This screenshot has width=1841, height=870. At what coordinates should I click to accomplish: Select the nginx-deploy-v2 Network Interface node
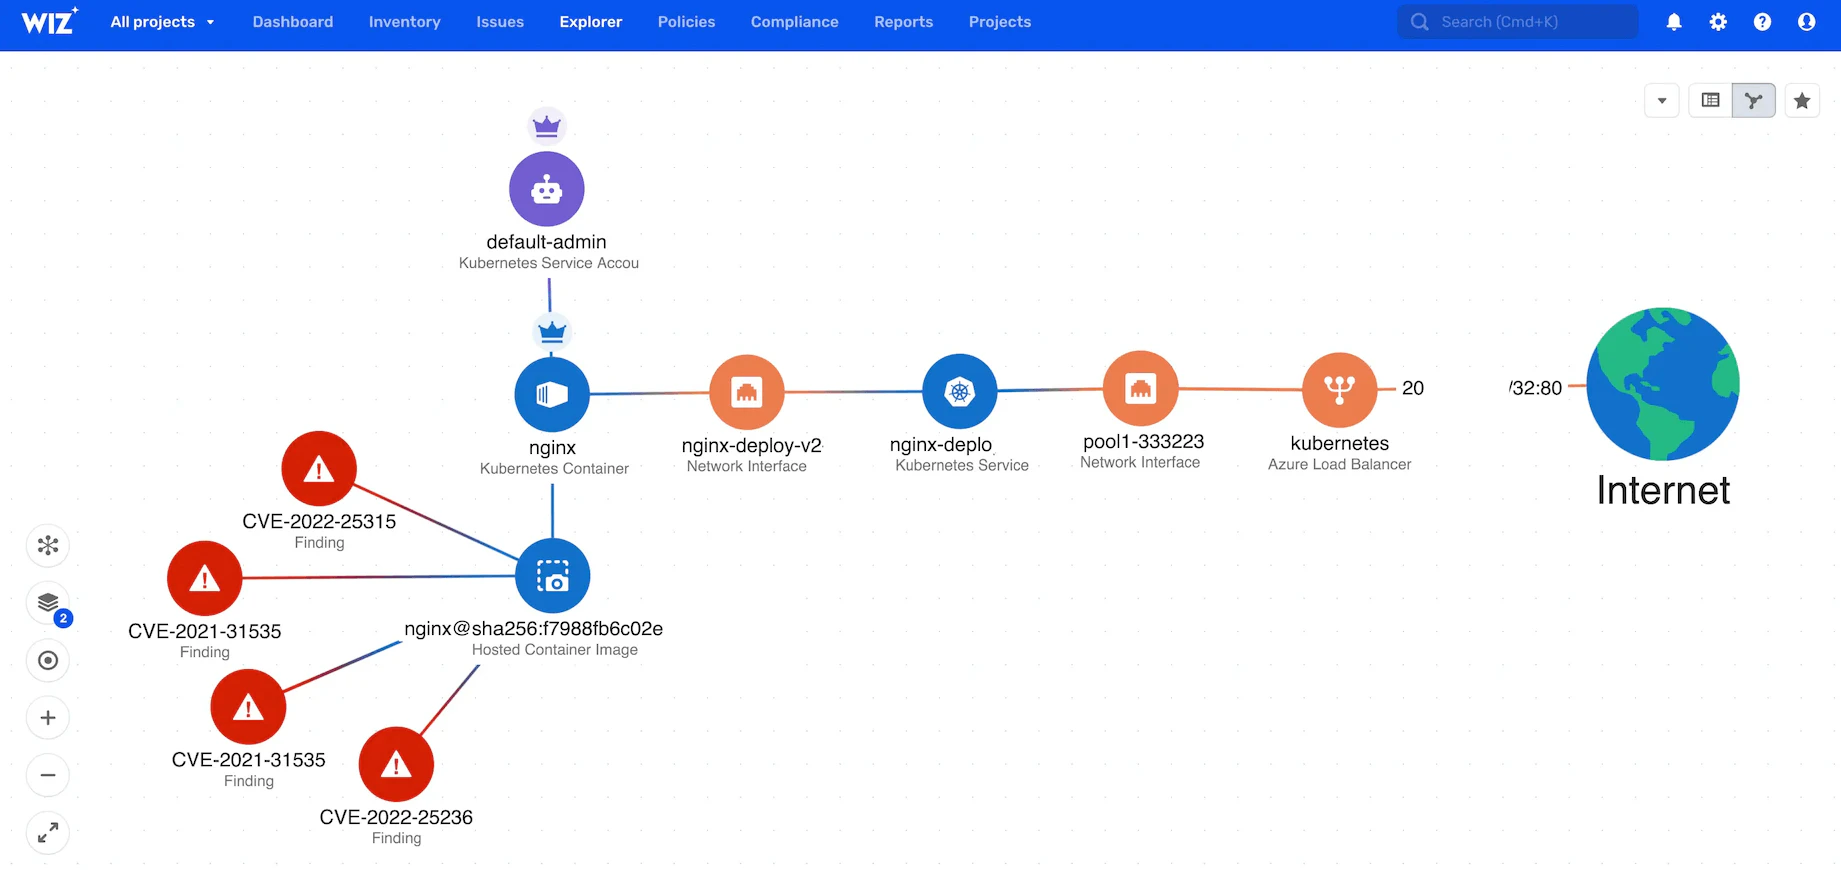pyautogui.click(x=747, y=392)
